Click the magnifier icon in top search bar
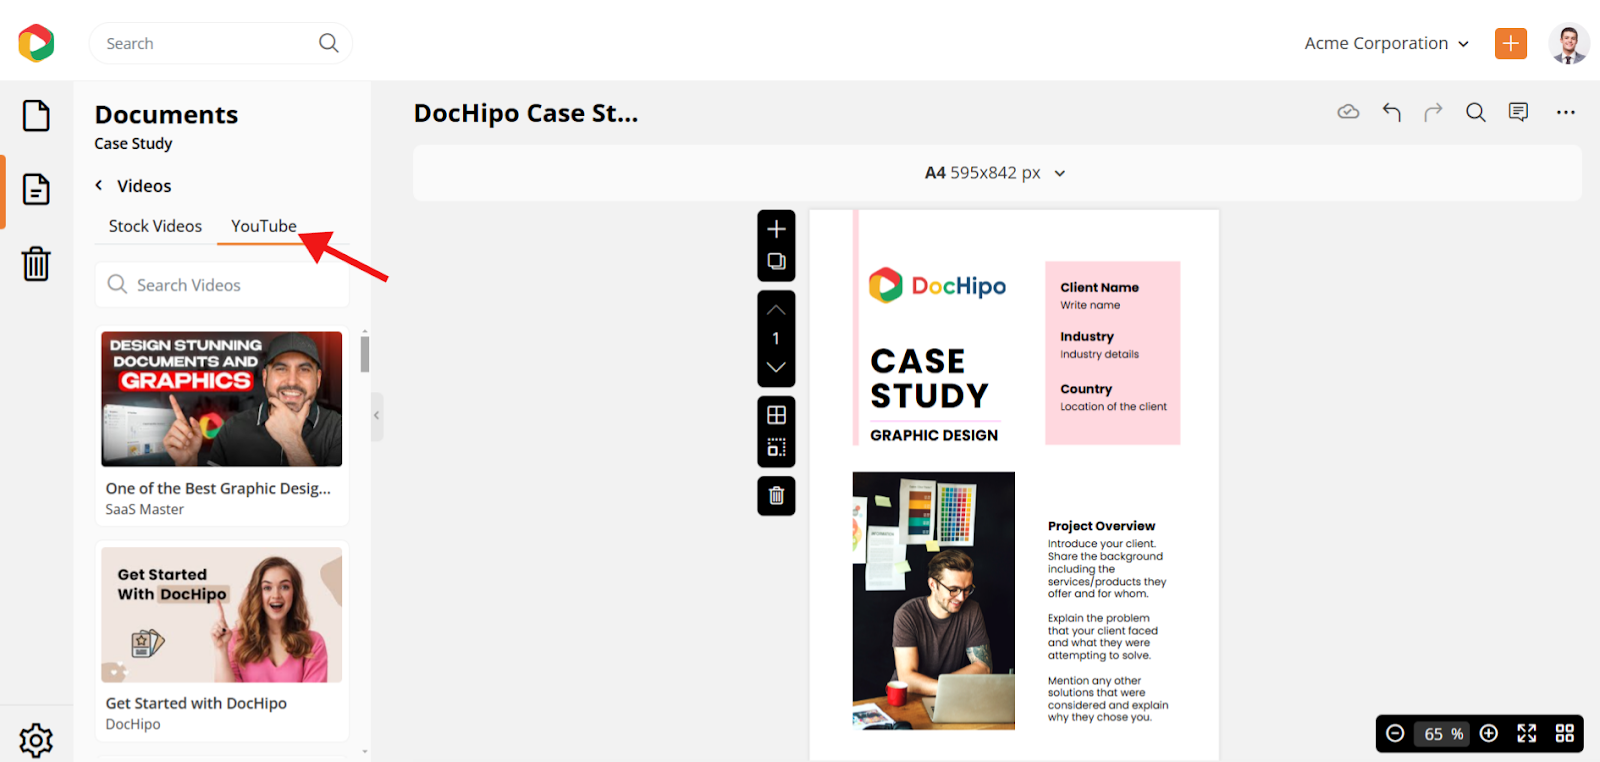The image size is (1600, 762). point(328,43)
